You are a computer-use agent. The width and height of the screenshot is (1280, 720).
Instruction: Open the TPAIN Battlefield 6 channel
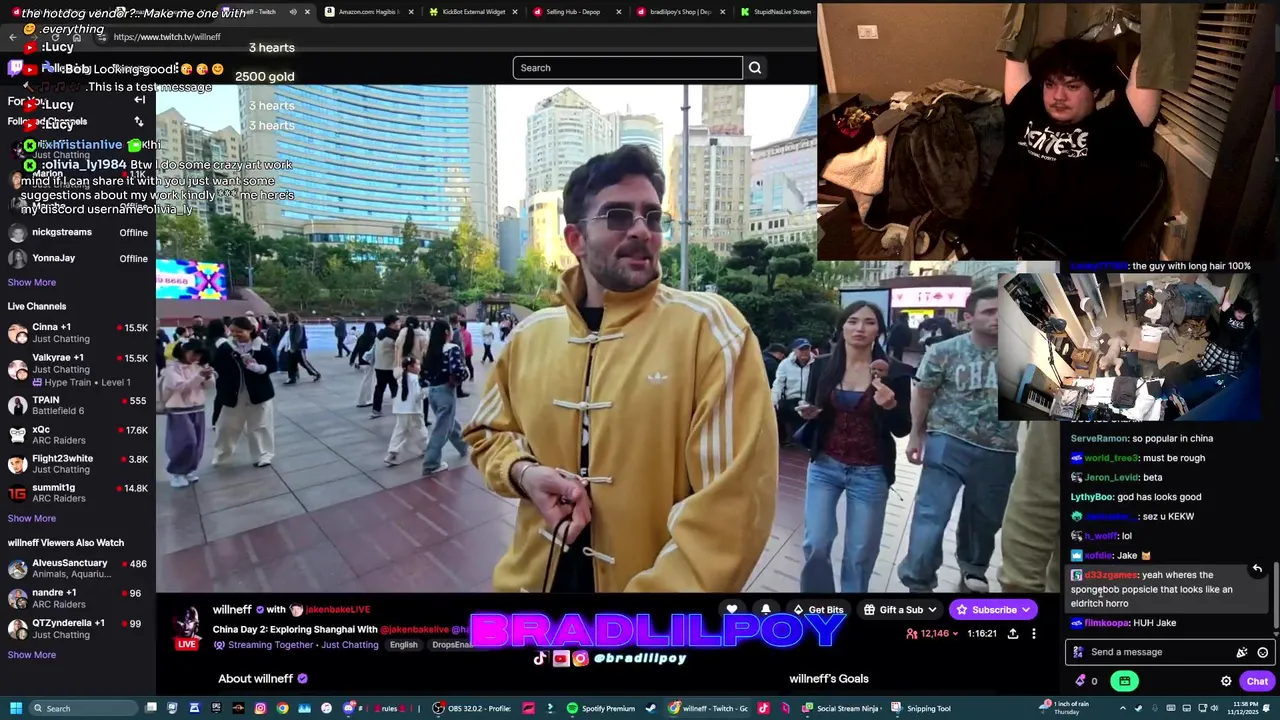pyautogui.click(x=78, y=405)
